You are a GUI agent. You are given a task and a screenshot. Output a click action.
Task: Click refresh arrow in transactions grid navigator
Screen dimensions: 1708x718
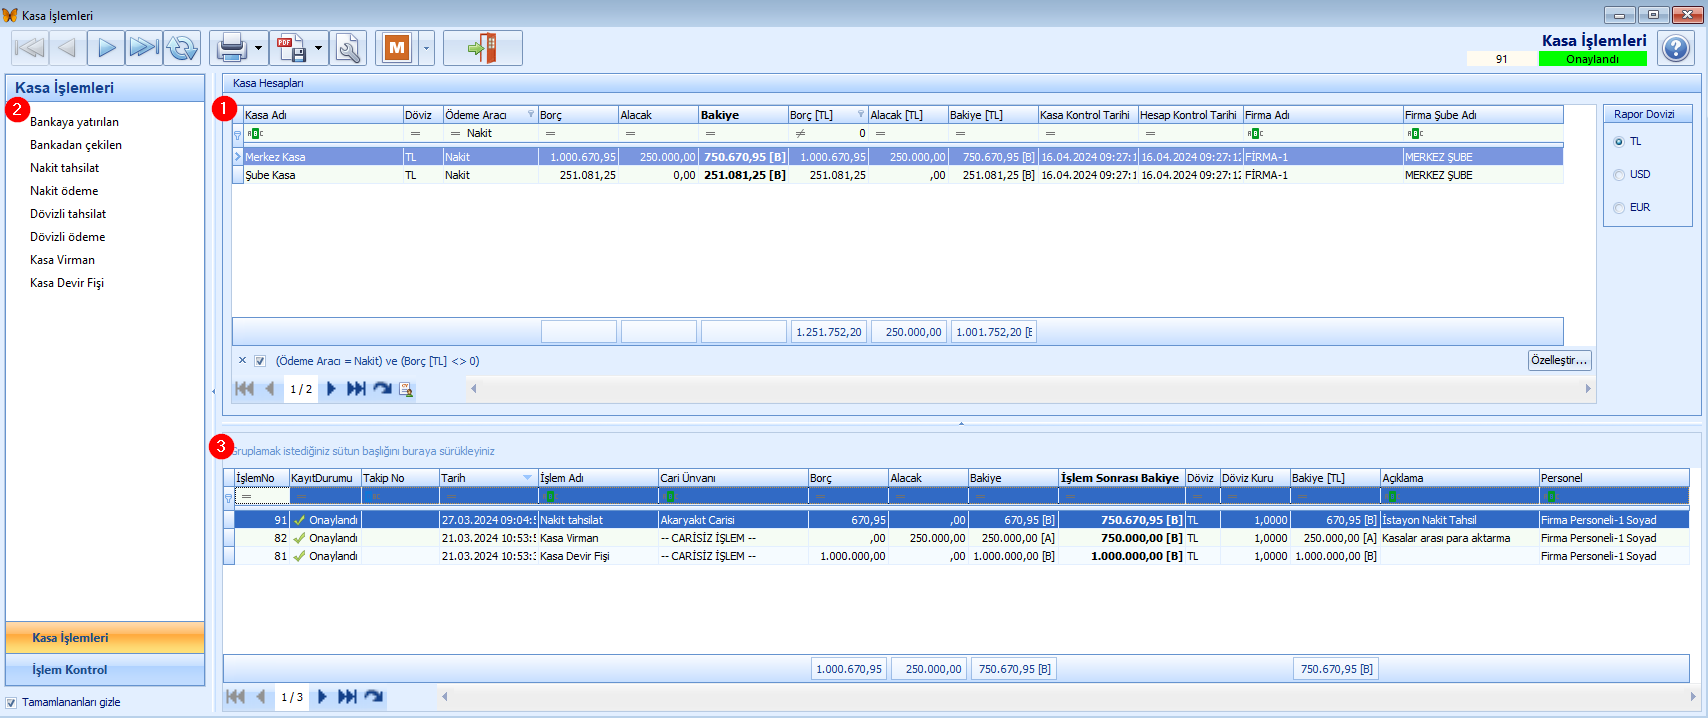pos(374,697)
